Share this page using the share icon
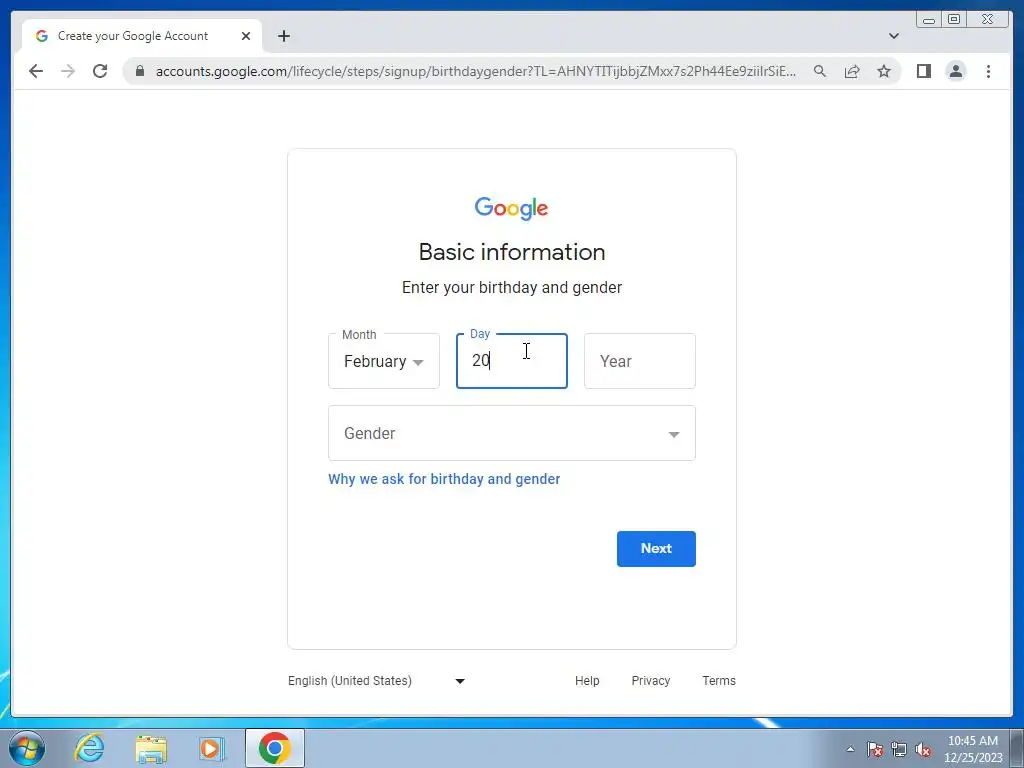 [x=852, y=71]
